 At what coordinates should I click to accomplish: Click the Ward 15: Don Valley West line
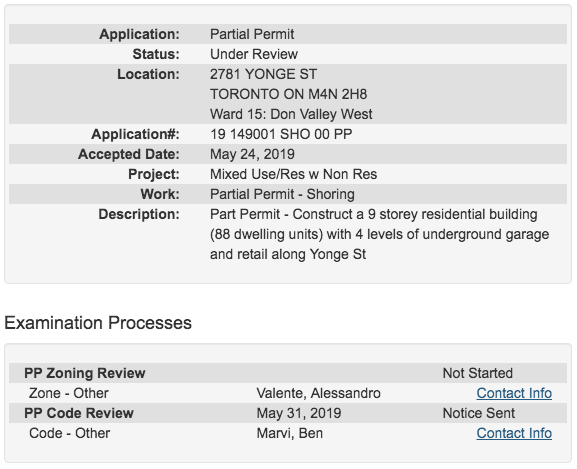(x=291, y=114)
